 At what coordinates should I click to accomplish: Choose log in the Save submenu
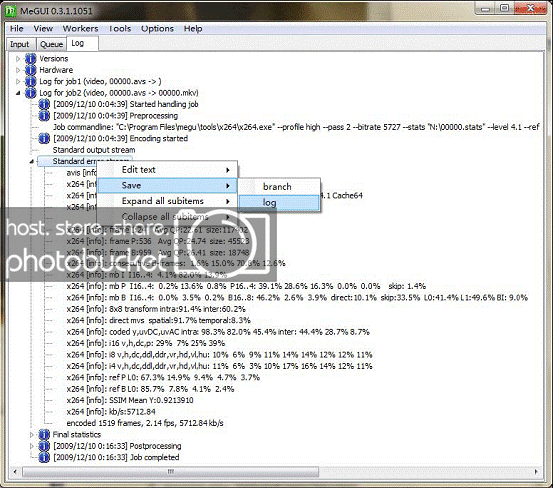(x=279, y=203)
